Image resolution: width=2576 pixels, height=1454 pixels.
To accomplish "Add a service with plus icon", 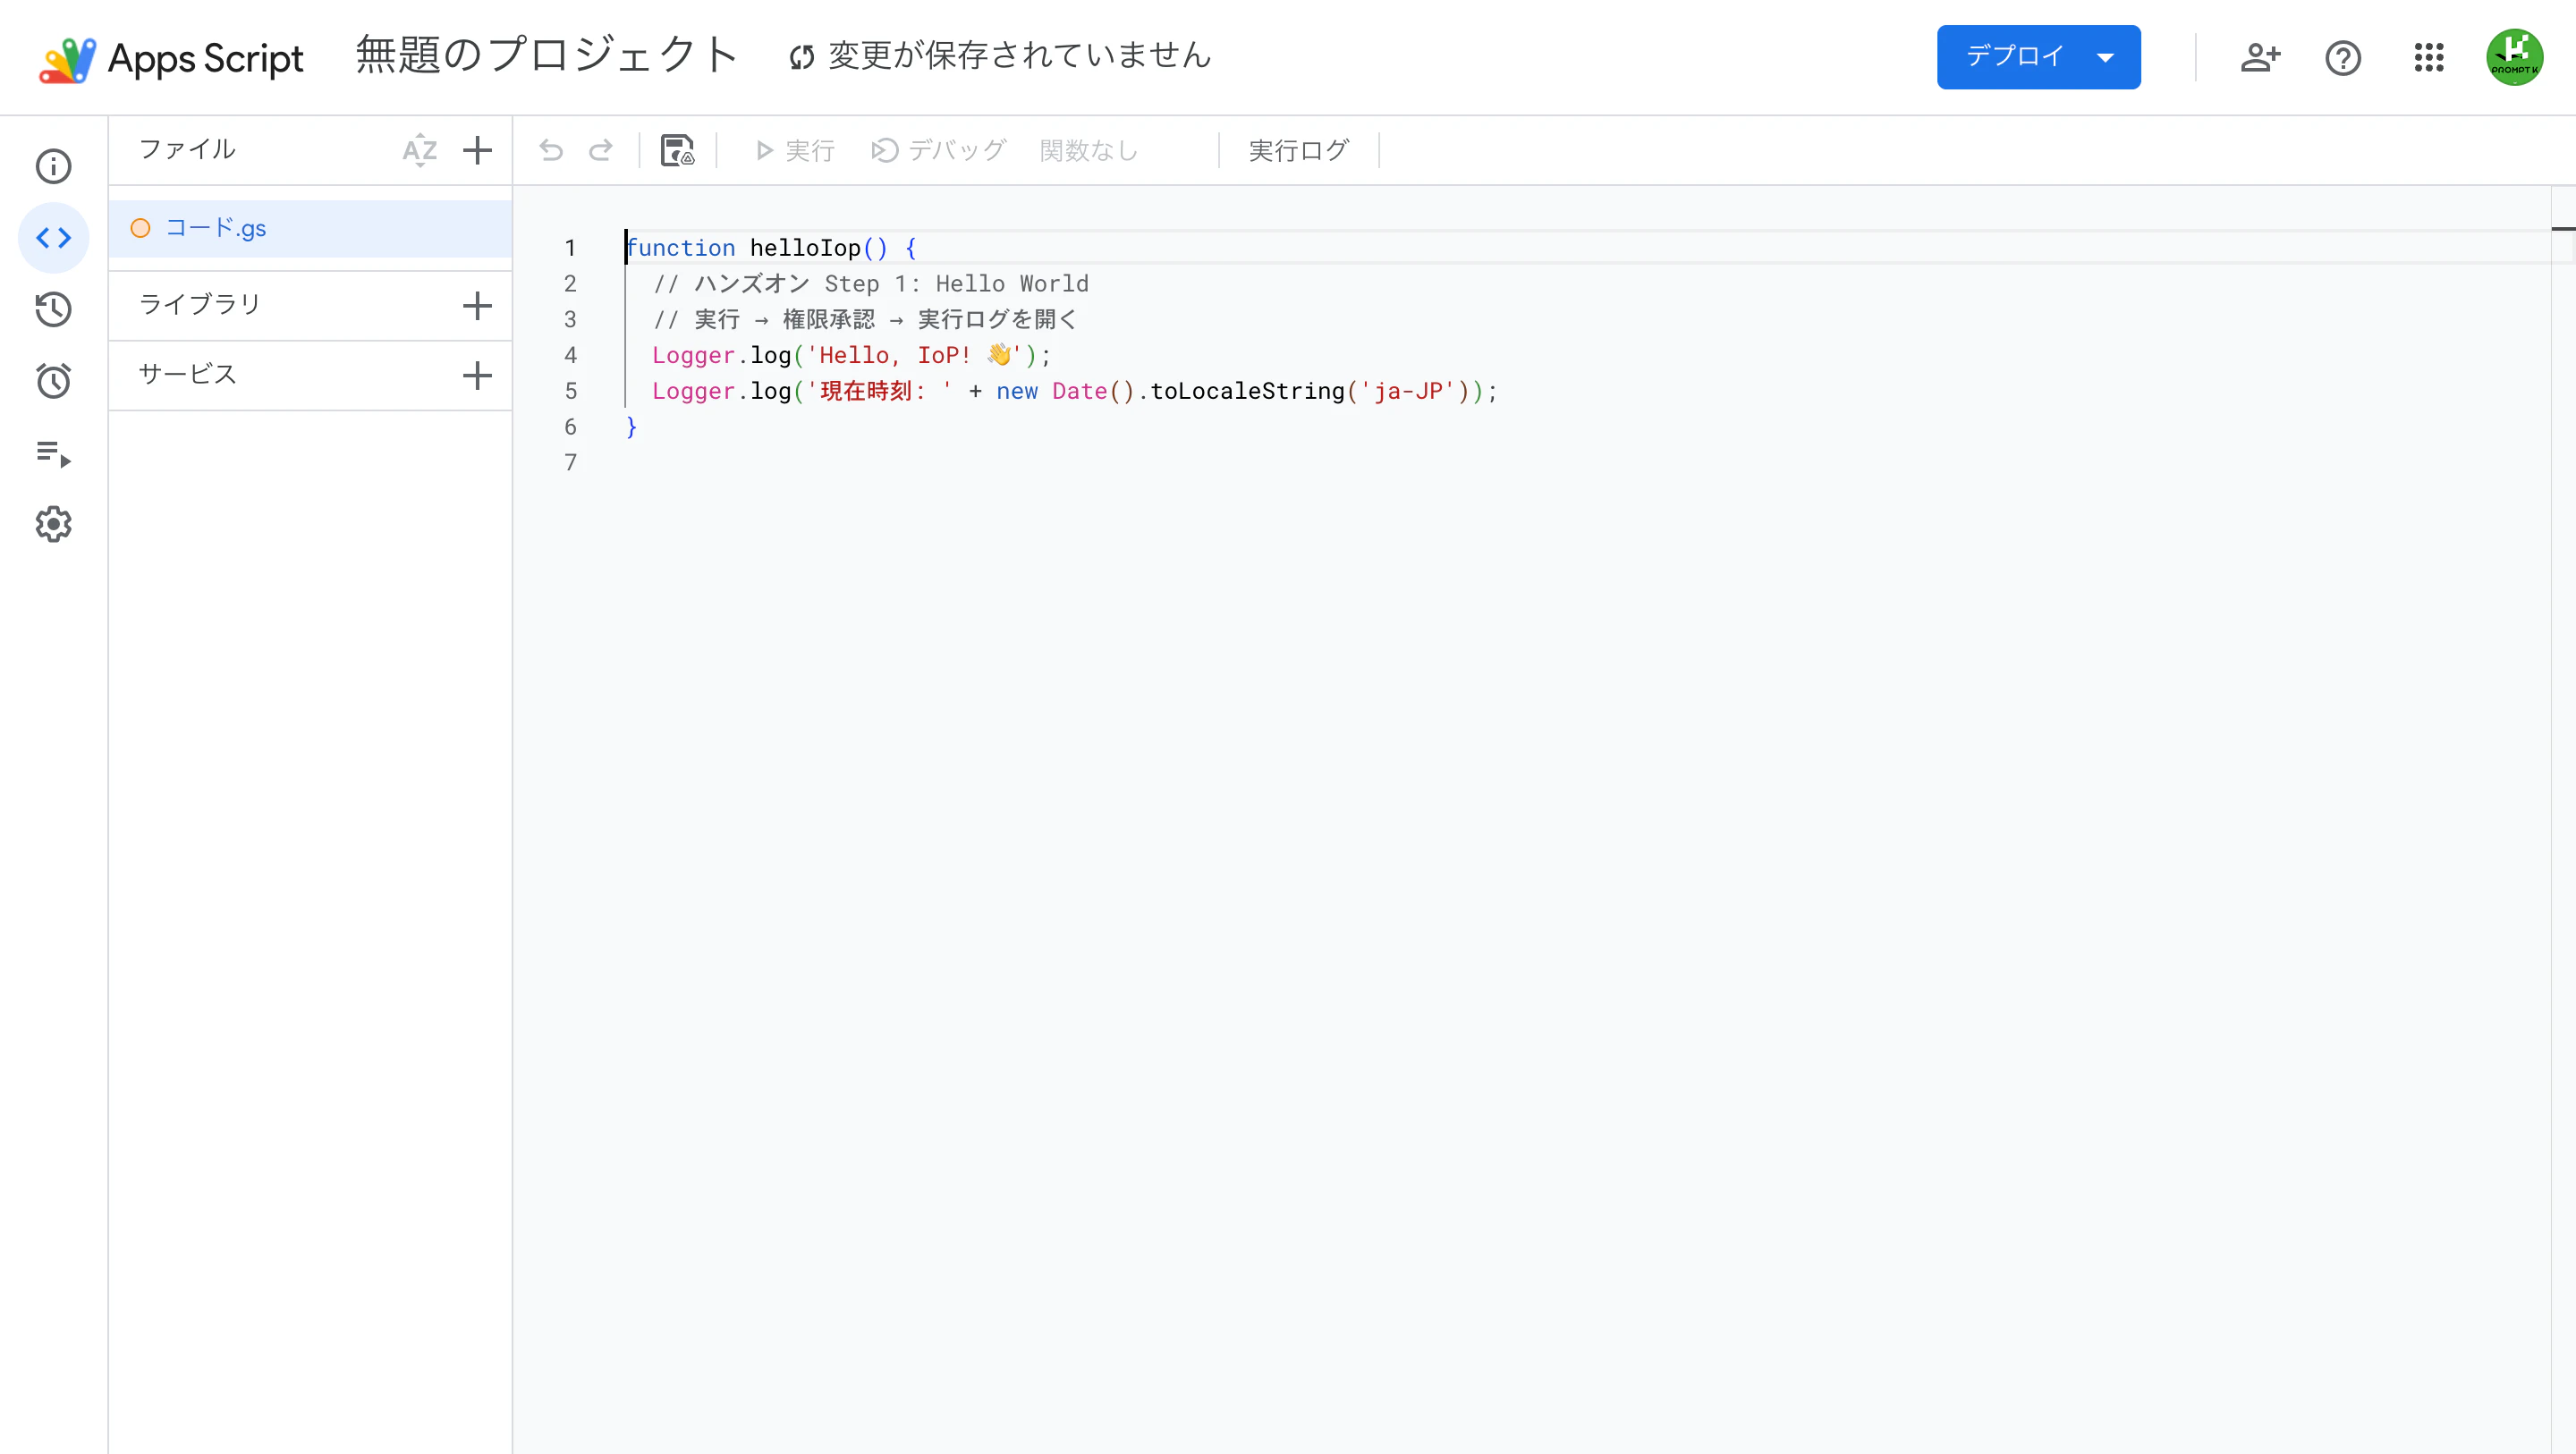I will [x=478, y=375].
